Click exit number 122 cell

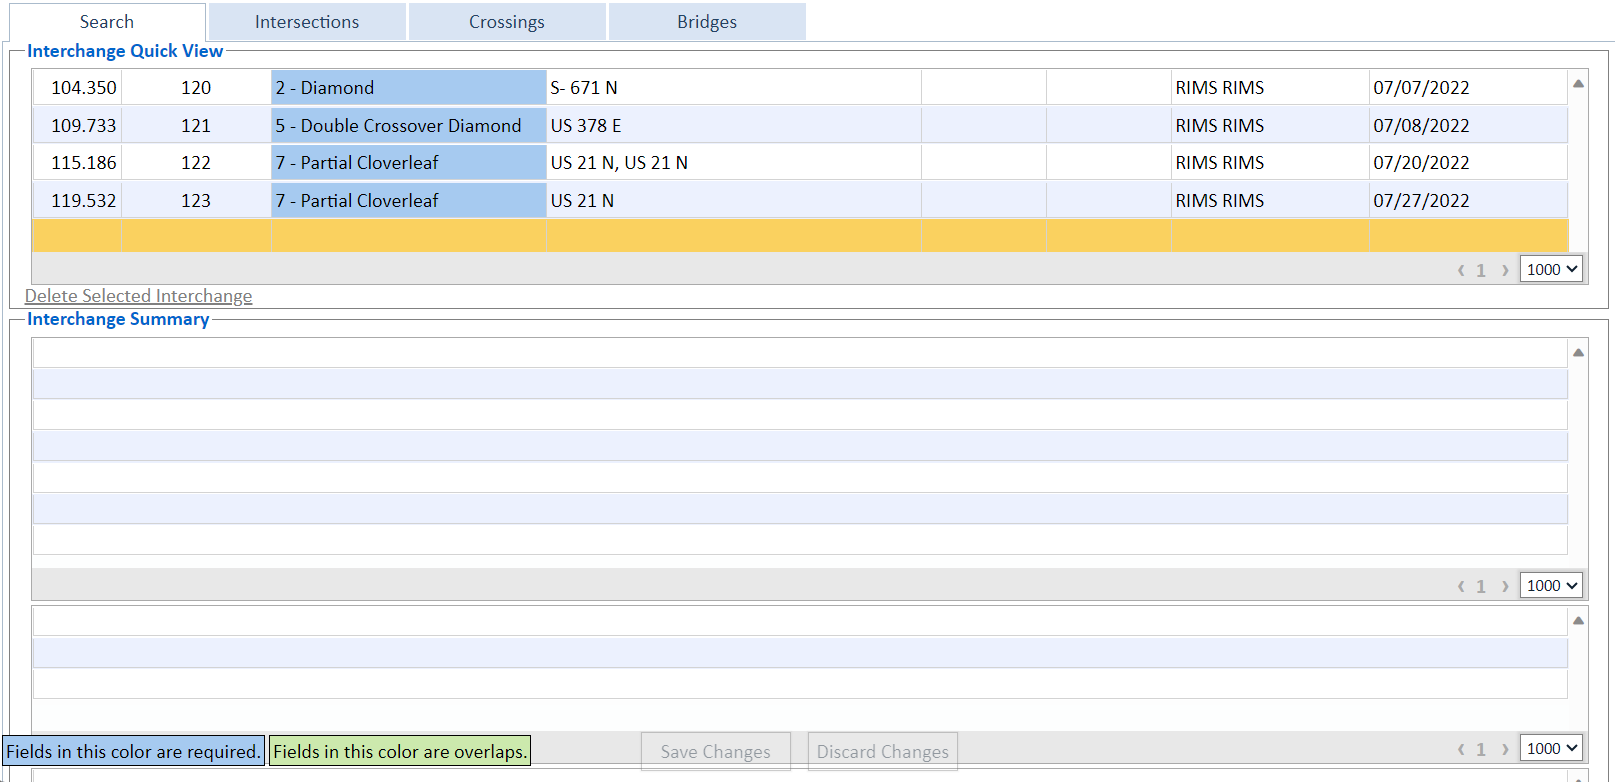(196, 162)
